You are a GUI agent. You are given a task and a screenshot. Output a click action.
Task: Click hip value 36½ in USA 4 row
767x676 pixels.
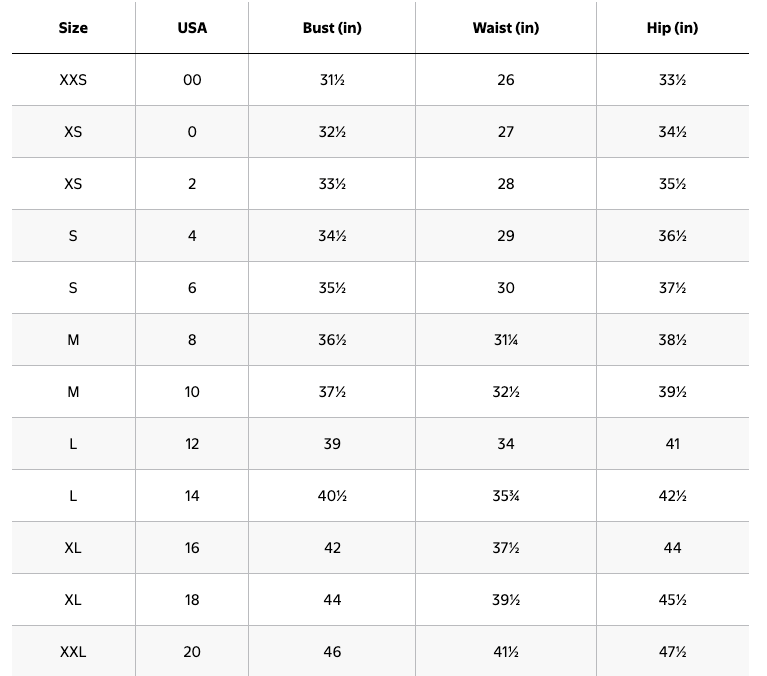673,236
